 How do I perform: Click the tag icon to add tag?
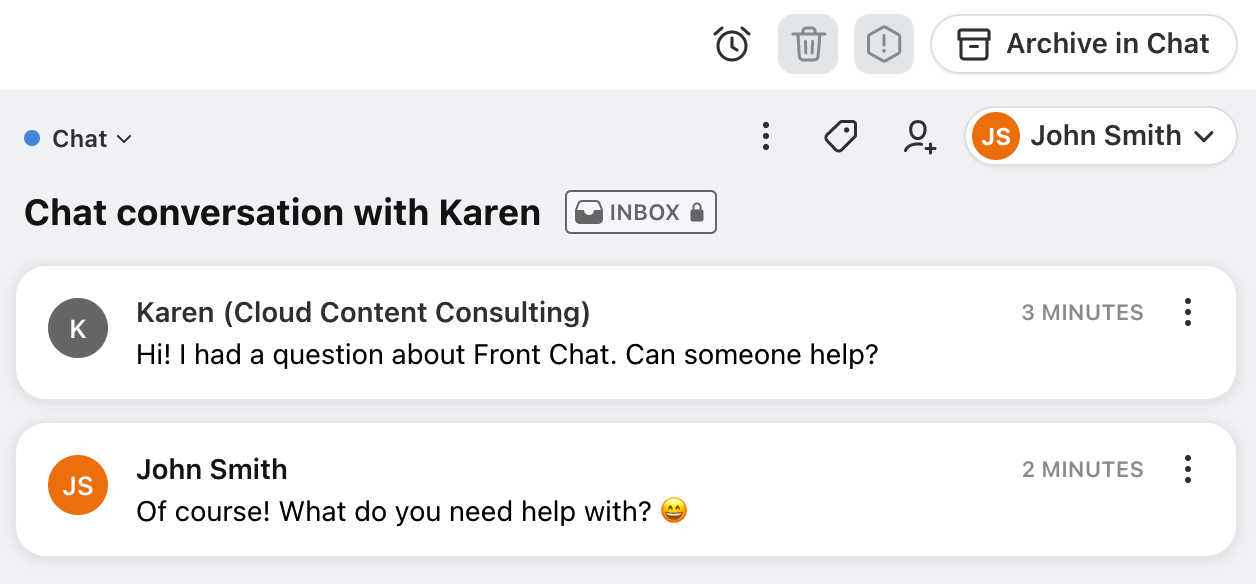click(x=840, y=136)
